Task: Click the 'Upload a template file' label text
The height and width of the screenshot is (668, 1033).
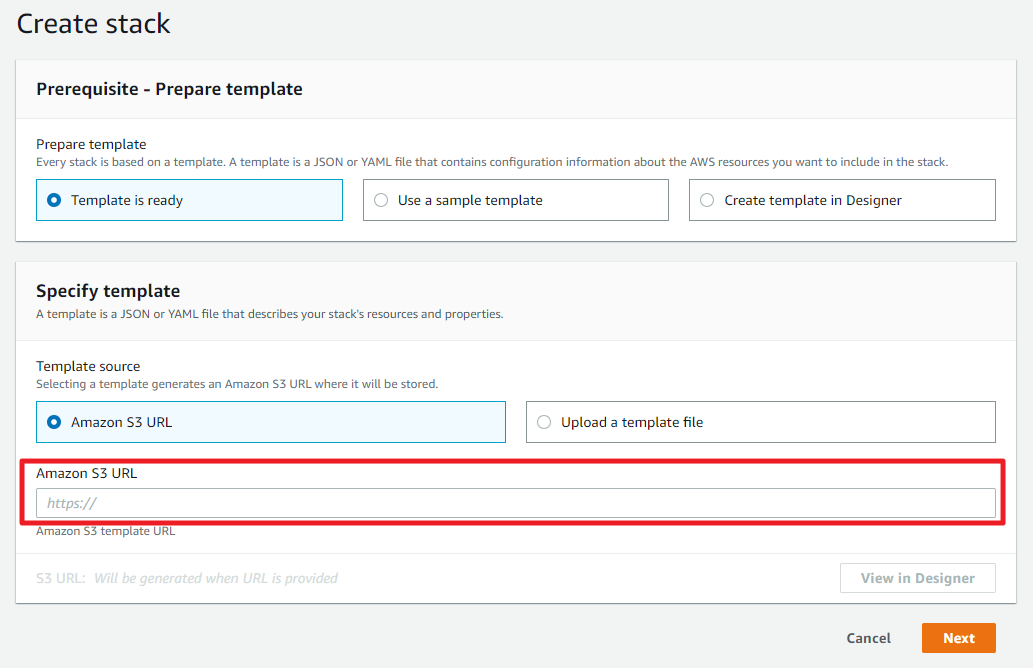Action: [632, 422]
